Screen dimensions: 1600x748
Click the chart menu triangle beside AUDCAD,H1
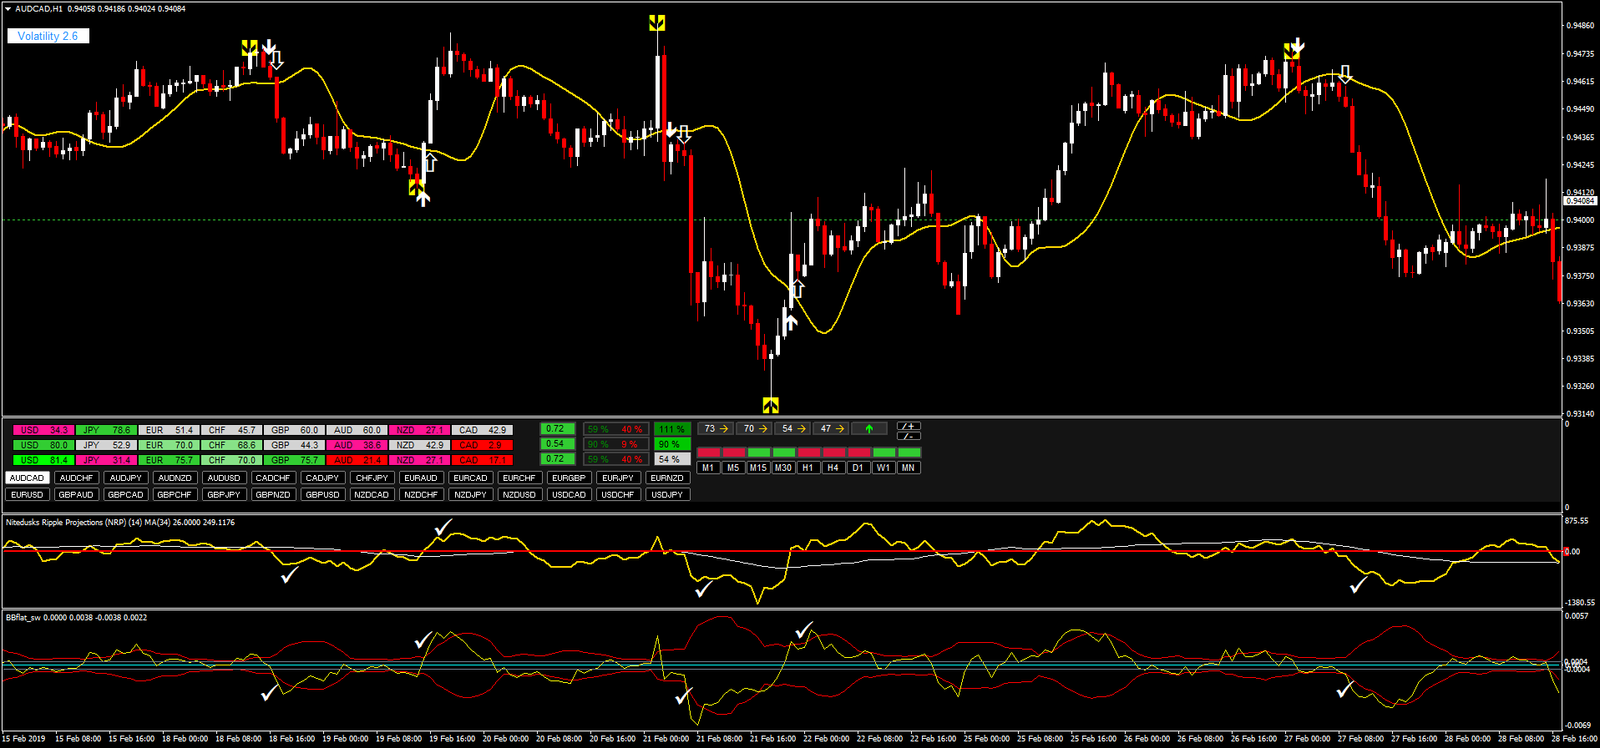click(x=8, y=9)
